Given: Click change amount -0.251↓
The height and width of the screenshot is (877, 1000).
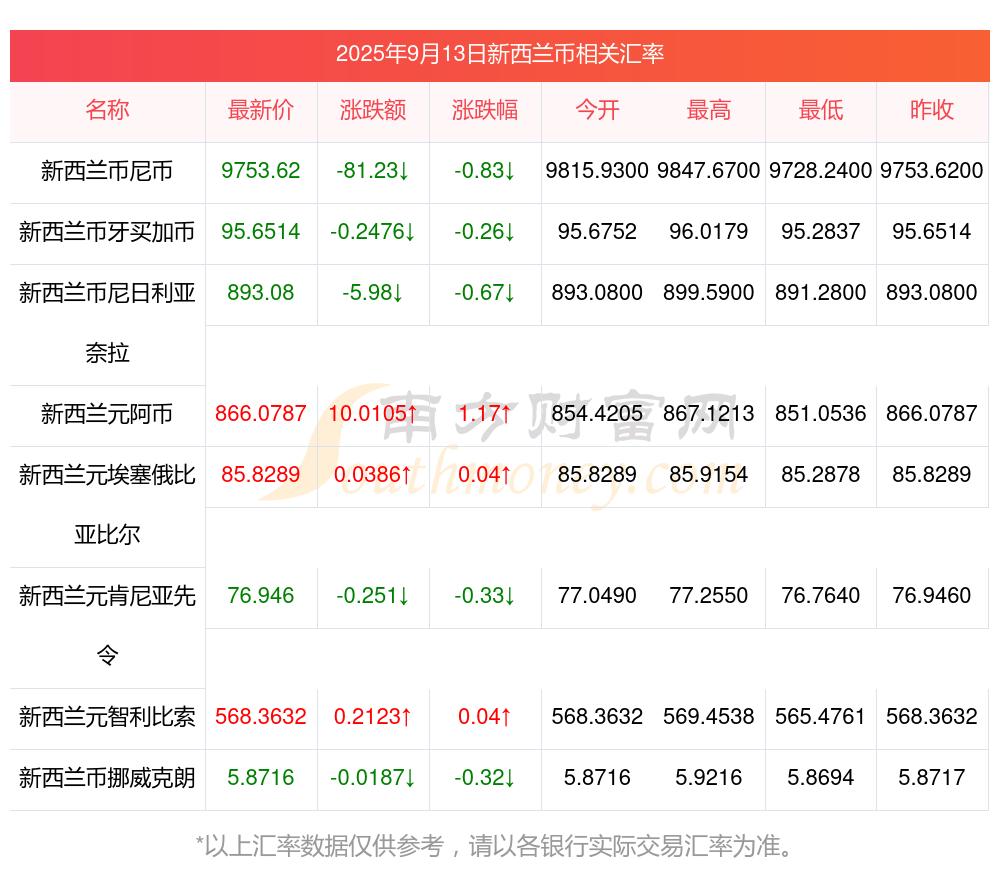Looking at the screenshot, I should pos(373,595).
